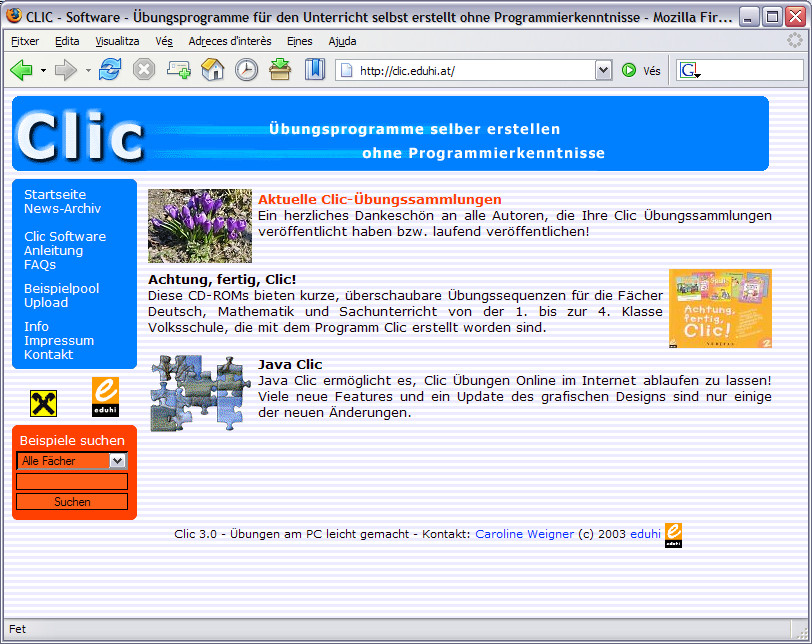Viewport: 812px width, 644px height.
Task: Open the Impressum link
Action: 59,341
